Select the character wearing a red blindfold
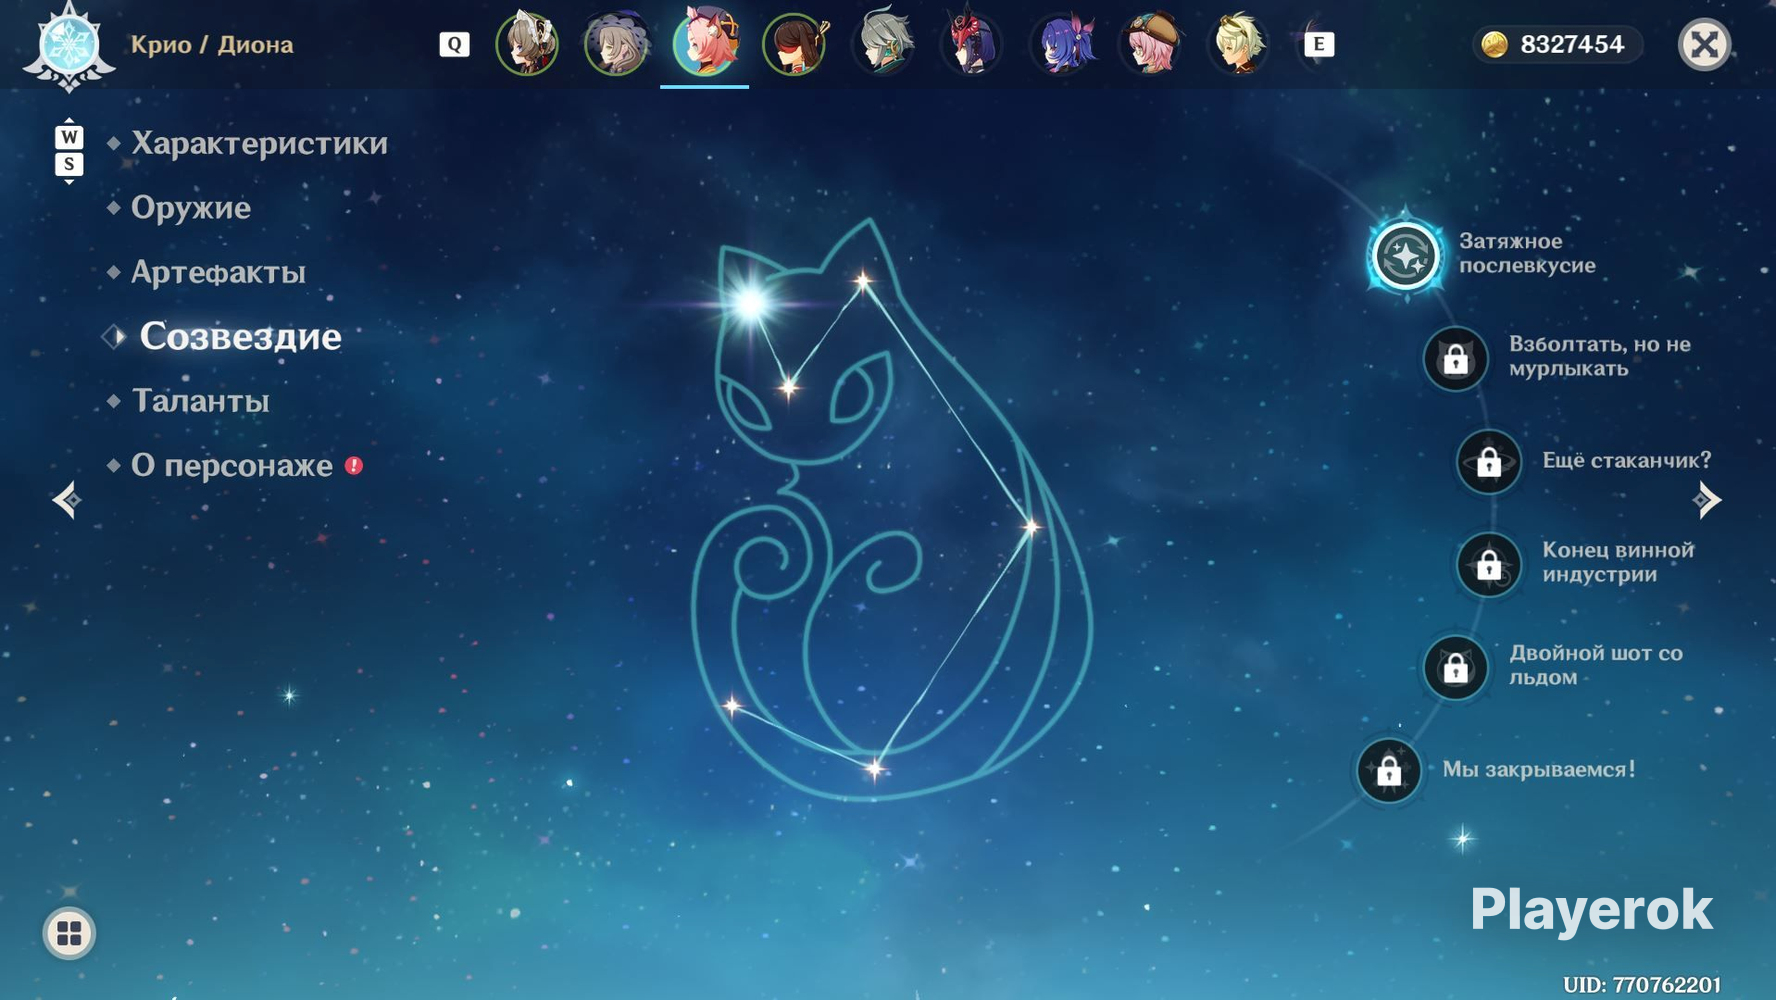The width and height of the screenshot is (1776, 1000). coord(794,43)
